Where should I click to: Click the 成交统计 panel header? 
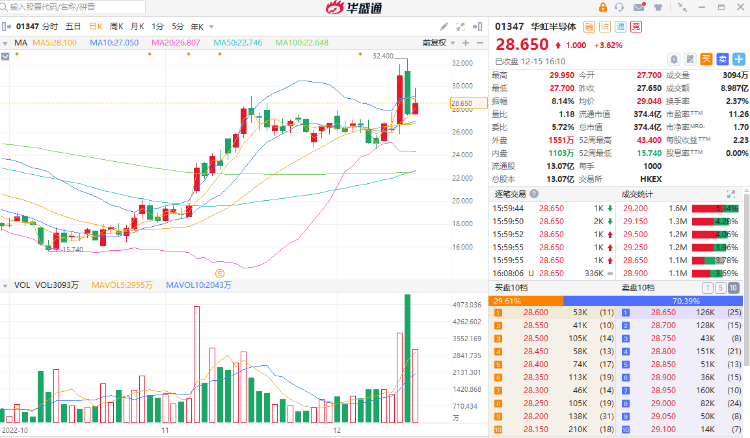point(637,194)
